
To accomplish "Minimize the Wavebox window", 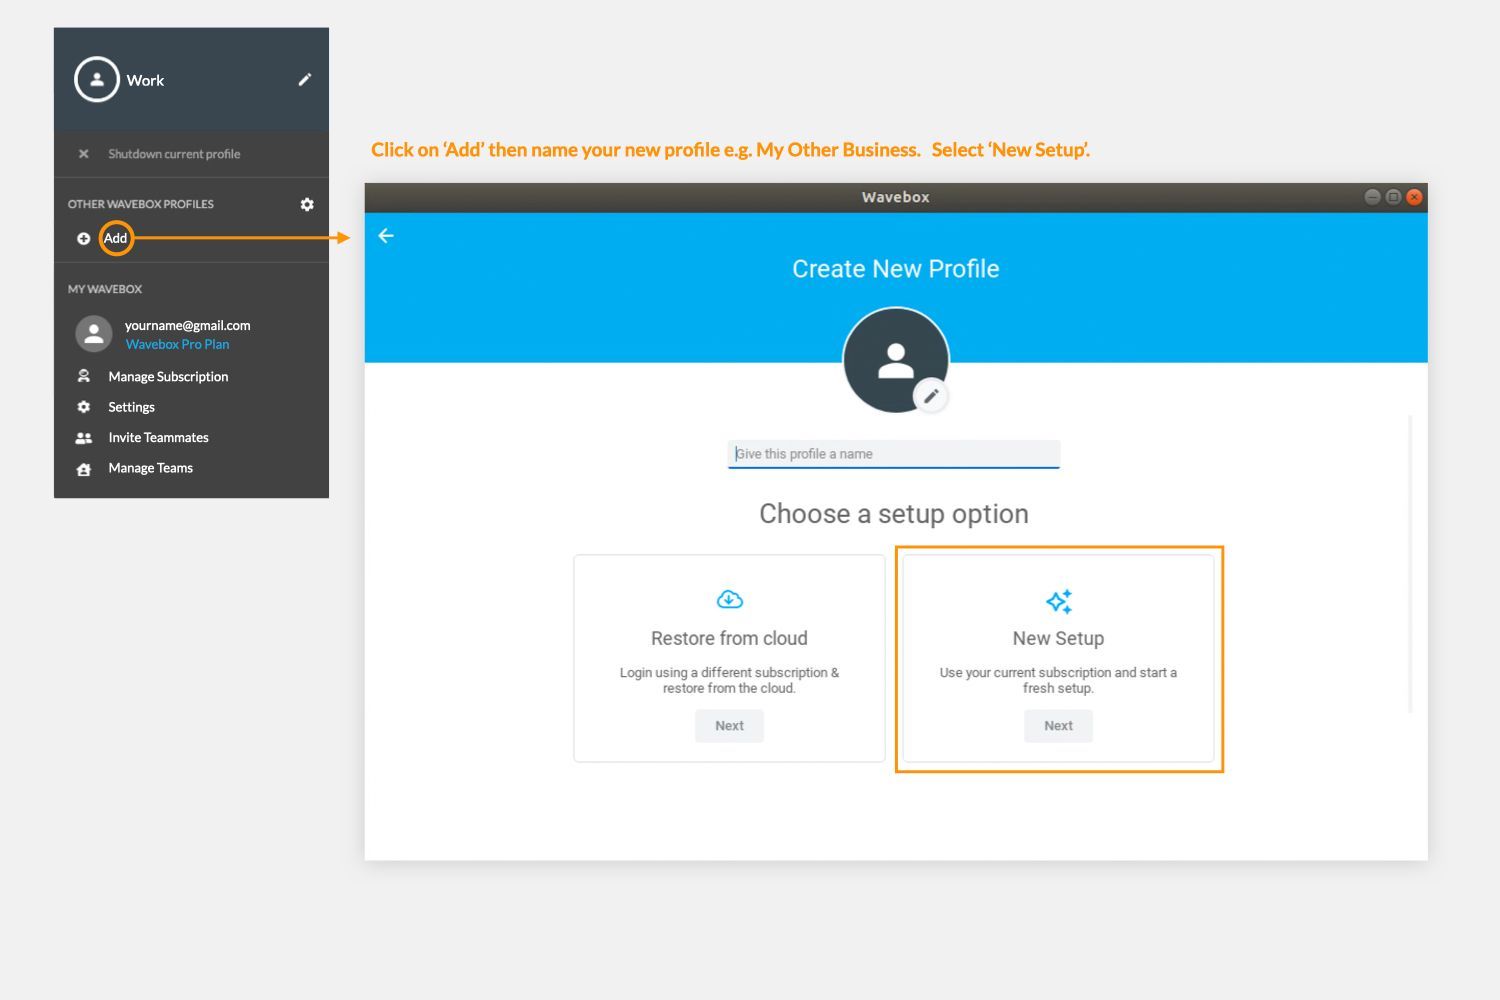I will 1372,197.
